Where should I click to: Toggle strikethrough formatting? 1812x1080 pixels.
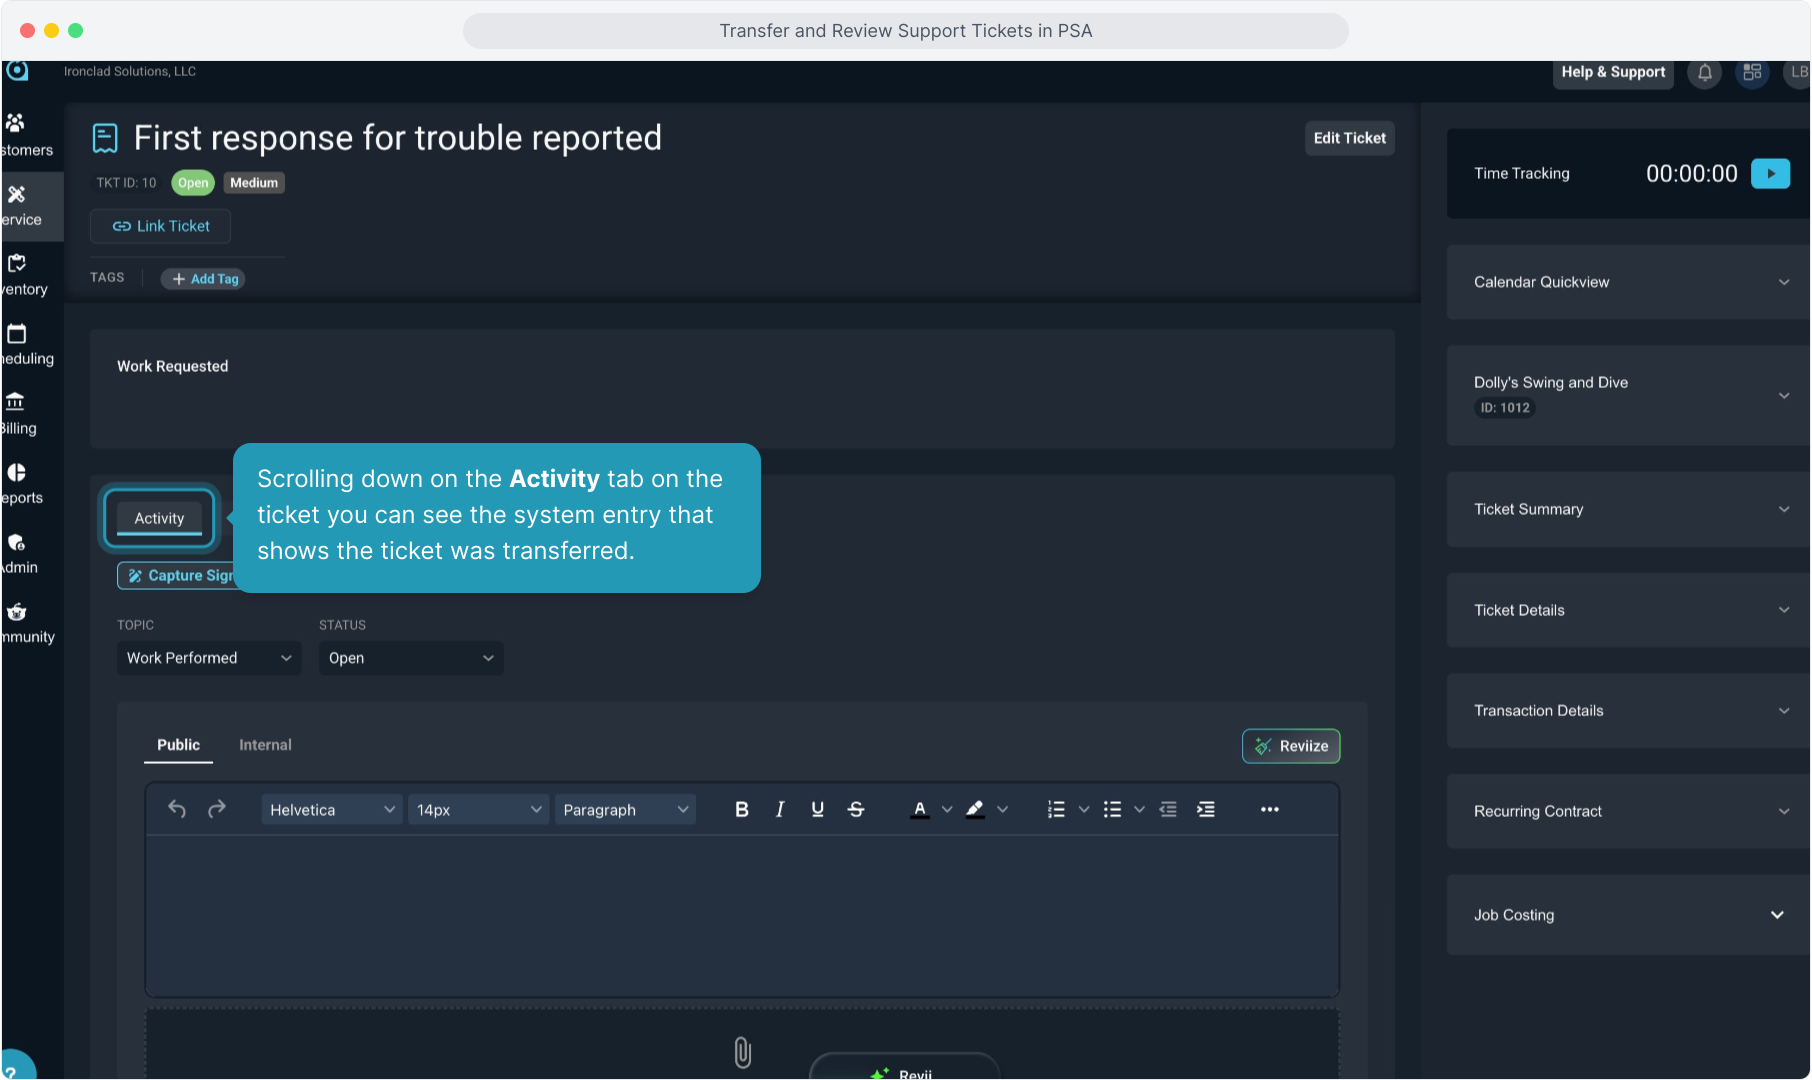coord(856,810)
